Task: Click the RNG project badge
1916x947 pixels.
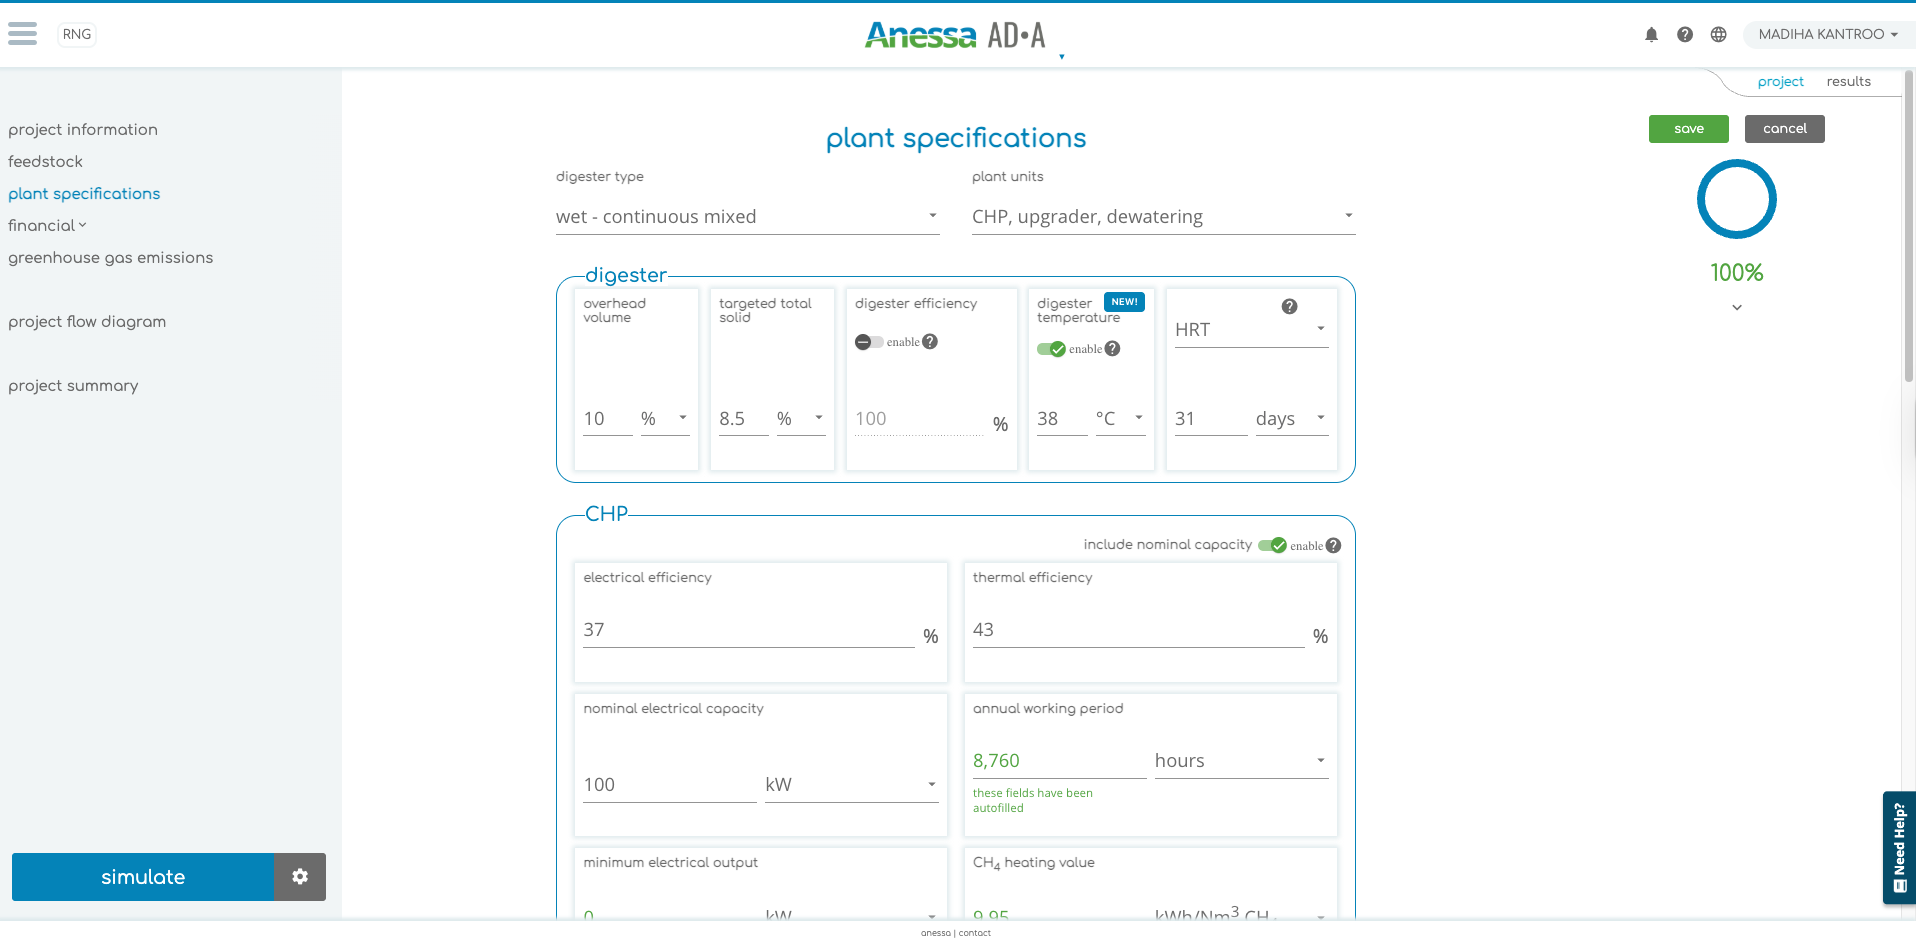Action: point(77,34)
